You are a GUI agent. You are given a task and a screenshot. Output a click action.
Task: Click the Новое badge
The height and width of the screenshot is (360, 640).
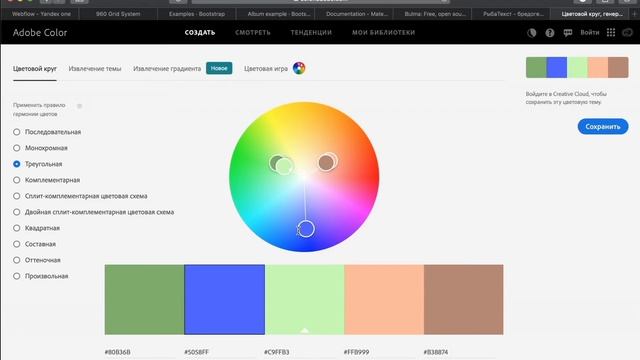tap(219, 68)
